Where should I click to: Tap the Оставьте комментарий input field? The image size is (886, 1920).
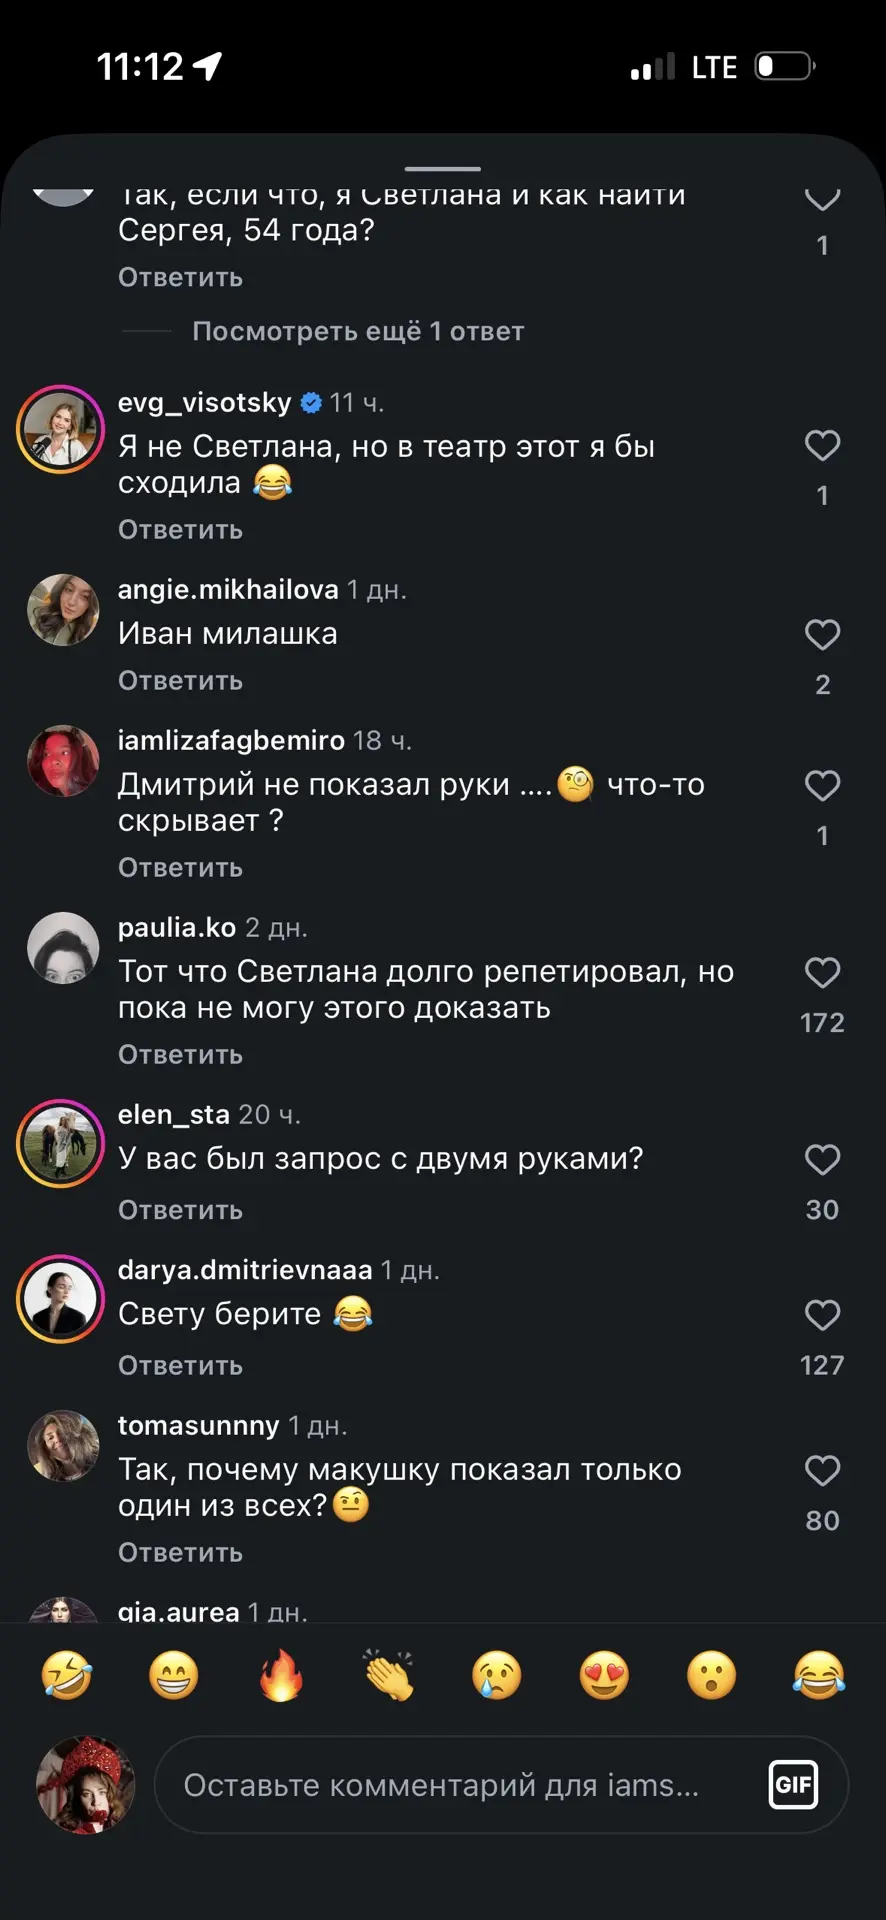501,1785
